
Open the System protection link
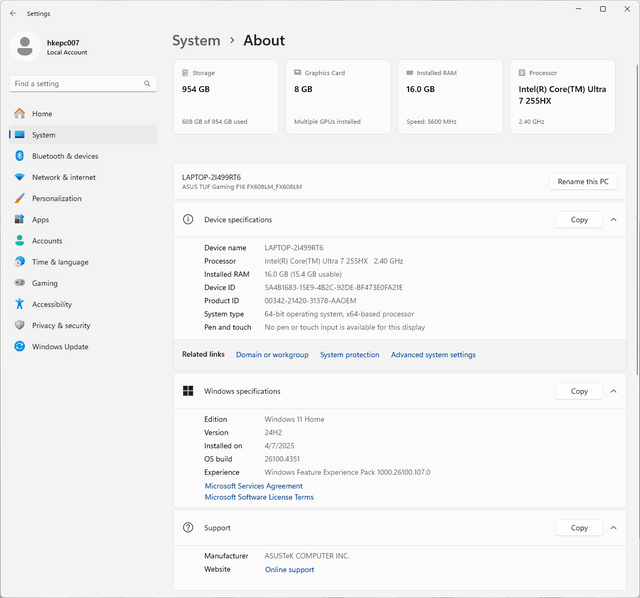coord(349,355)
